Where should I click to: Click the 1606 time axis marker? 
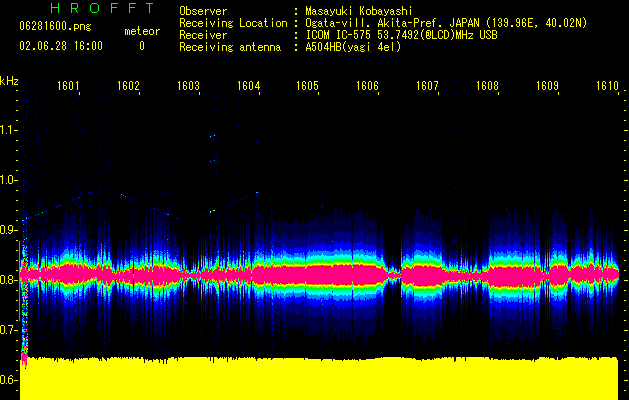tap(368, 86)
